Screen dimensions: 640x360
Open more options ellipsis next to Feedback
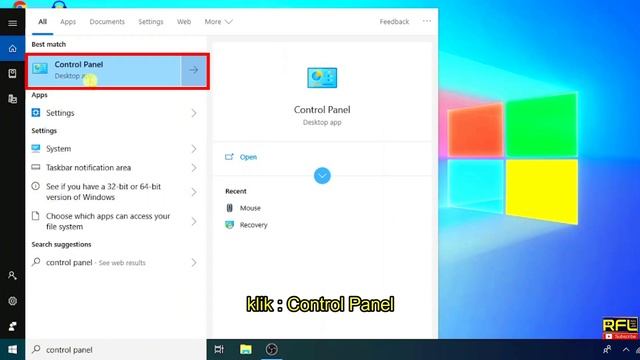(x=427, y=21)
